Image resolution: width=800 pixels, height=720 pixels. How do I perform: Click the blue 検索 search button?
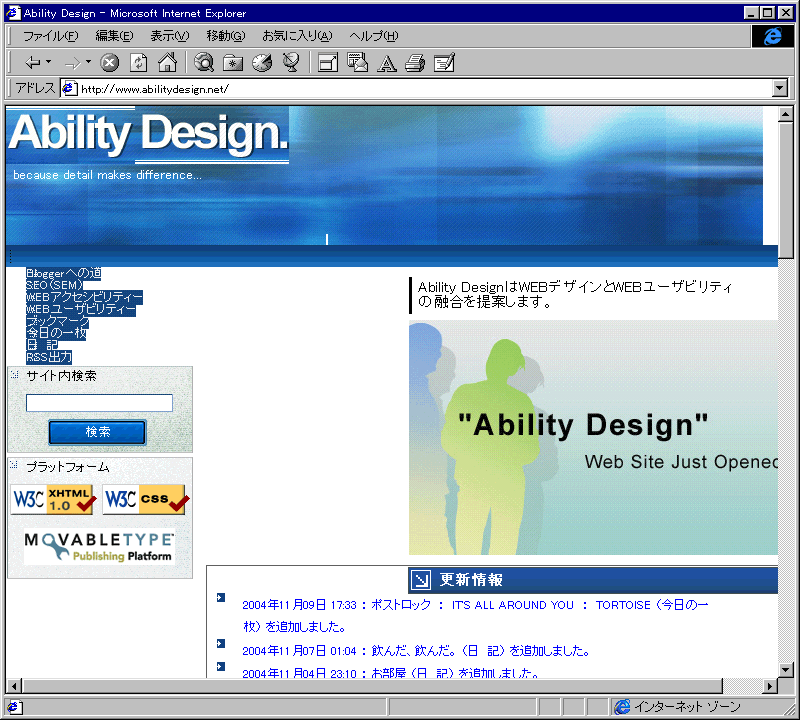(97, 432)
